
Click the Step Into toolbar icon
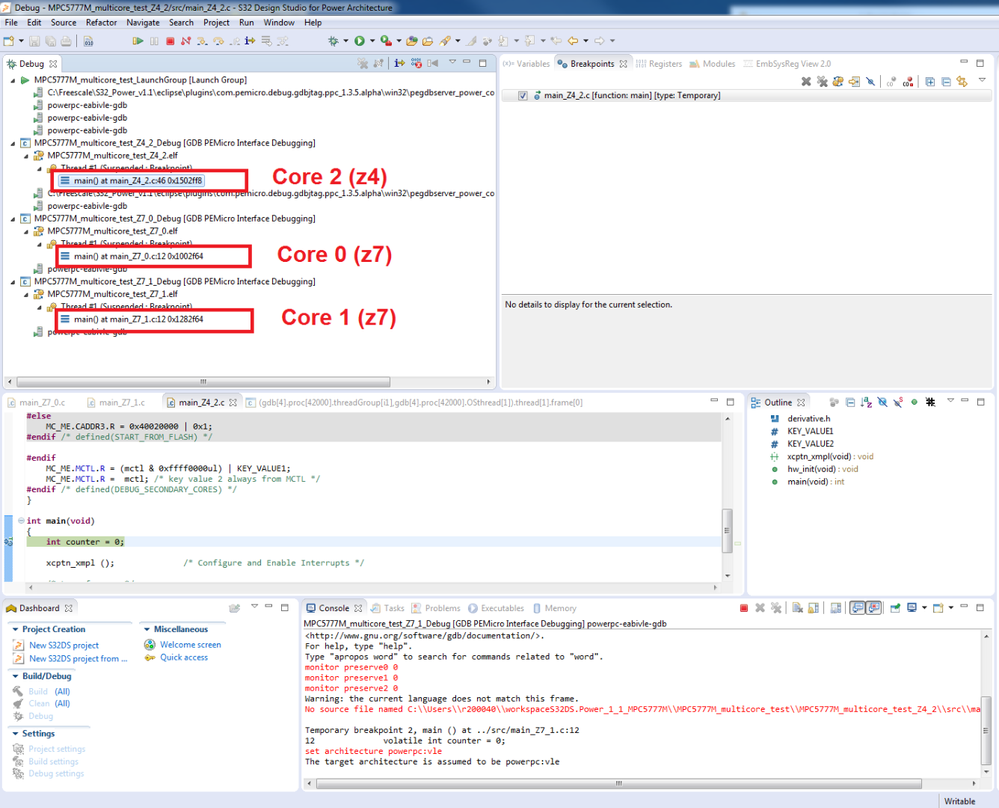coord(202,41)
